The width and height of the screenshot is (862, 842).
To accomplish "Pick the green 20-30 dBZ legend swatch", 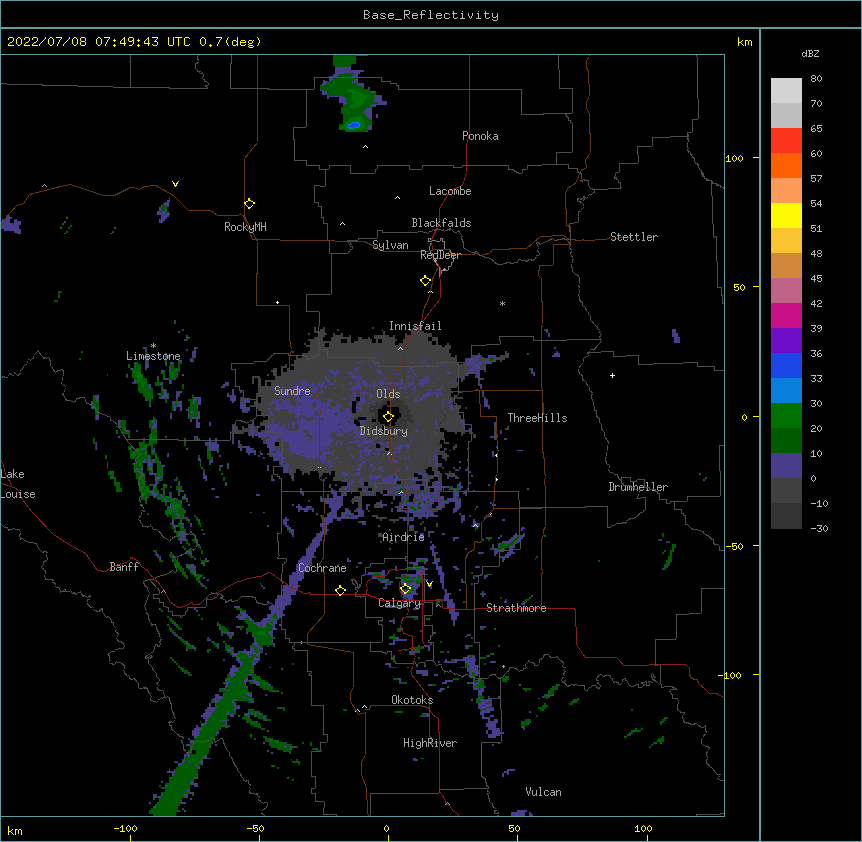I will tap(786, 416).
